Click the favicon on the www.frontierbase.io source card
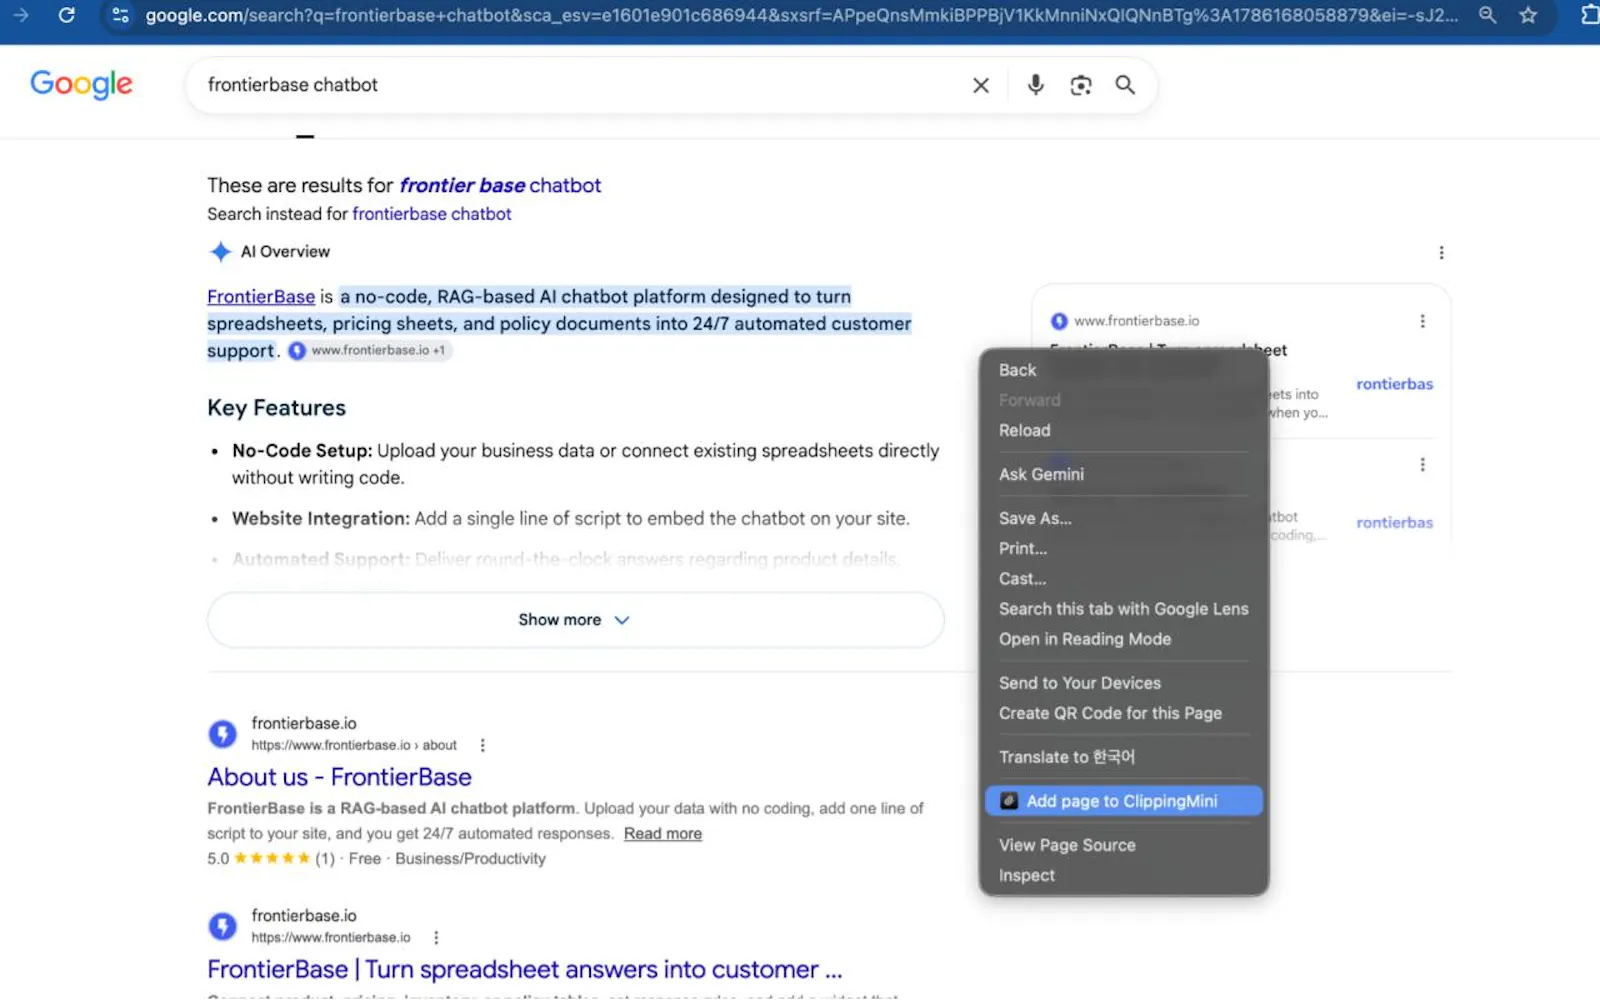The width and height of the screenshot is (1600, 1000). 1059,321
